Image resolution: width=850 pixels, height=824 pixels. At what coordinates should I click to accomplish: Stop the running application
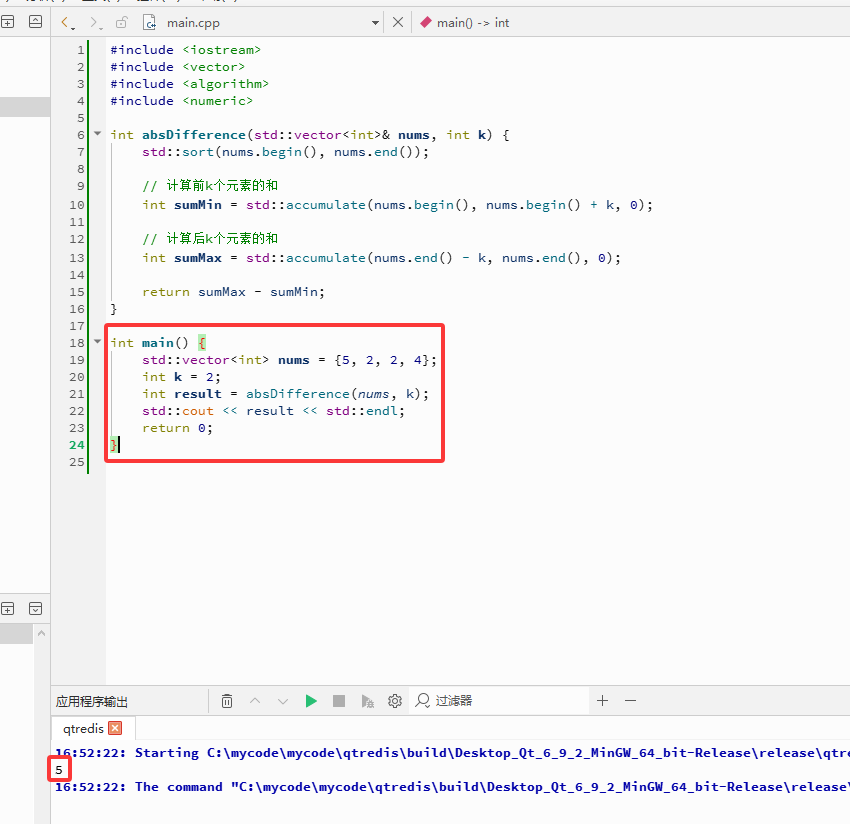(x=339, y=701)
